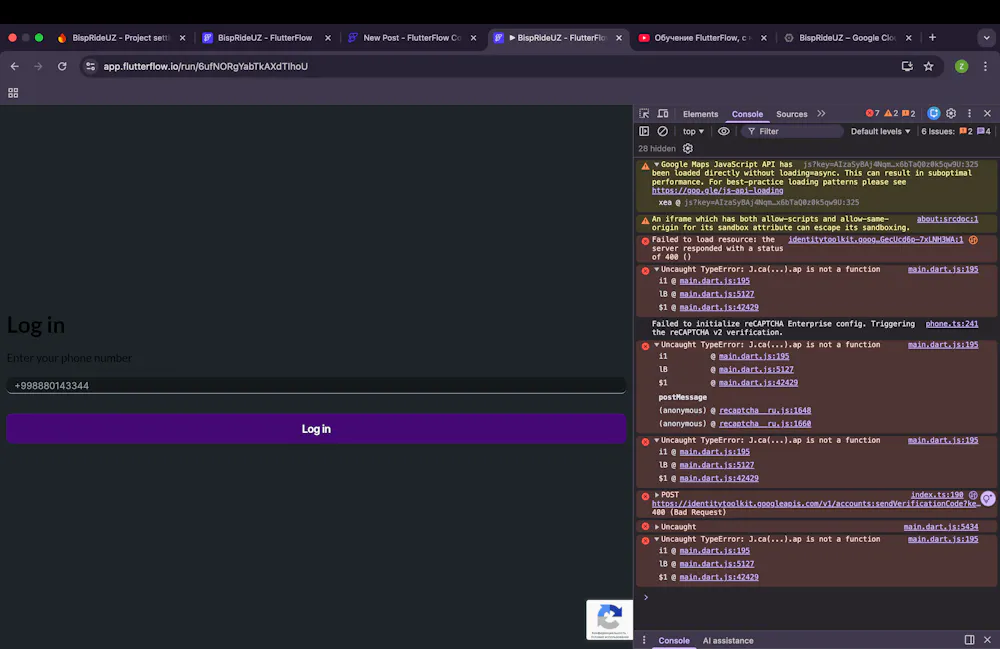Expand the collapsed Uncaught error entry
The width and height of the screenshot is (1000, 649).
coord(656,527)
